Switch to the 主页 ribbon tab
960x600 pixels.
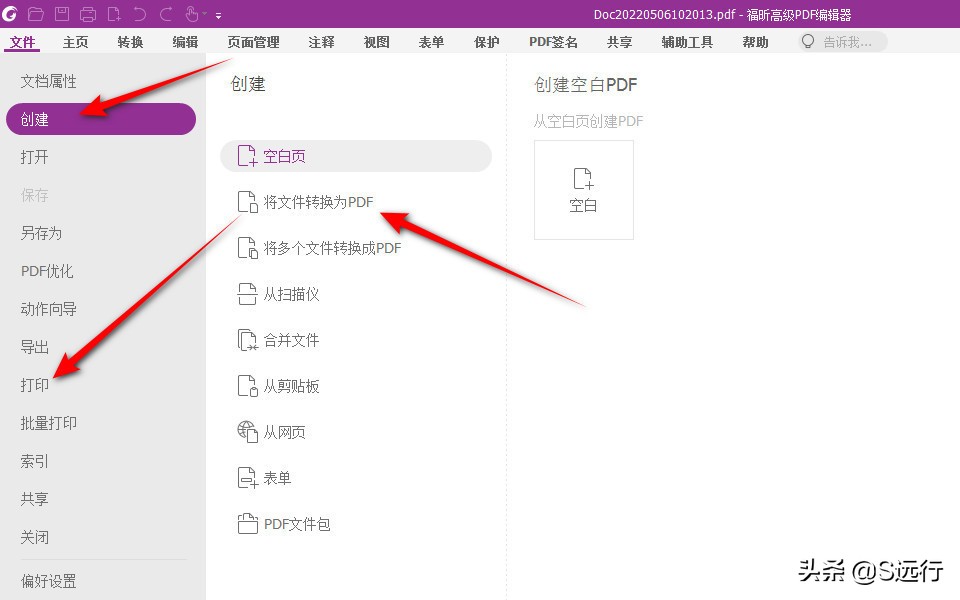tap(77, 42)
